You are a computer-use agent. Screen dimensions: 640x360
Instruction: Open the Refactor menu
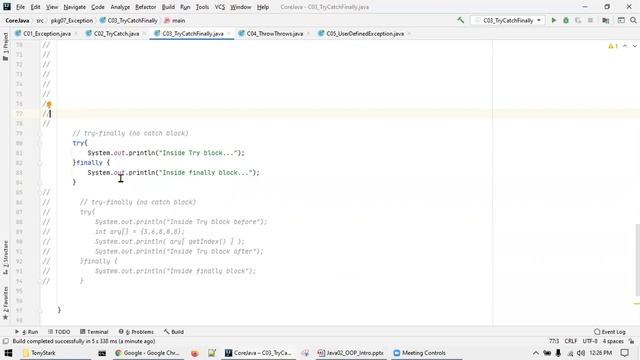146,7
